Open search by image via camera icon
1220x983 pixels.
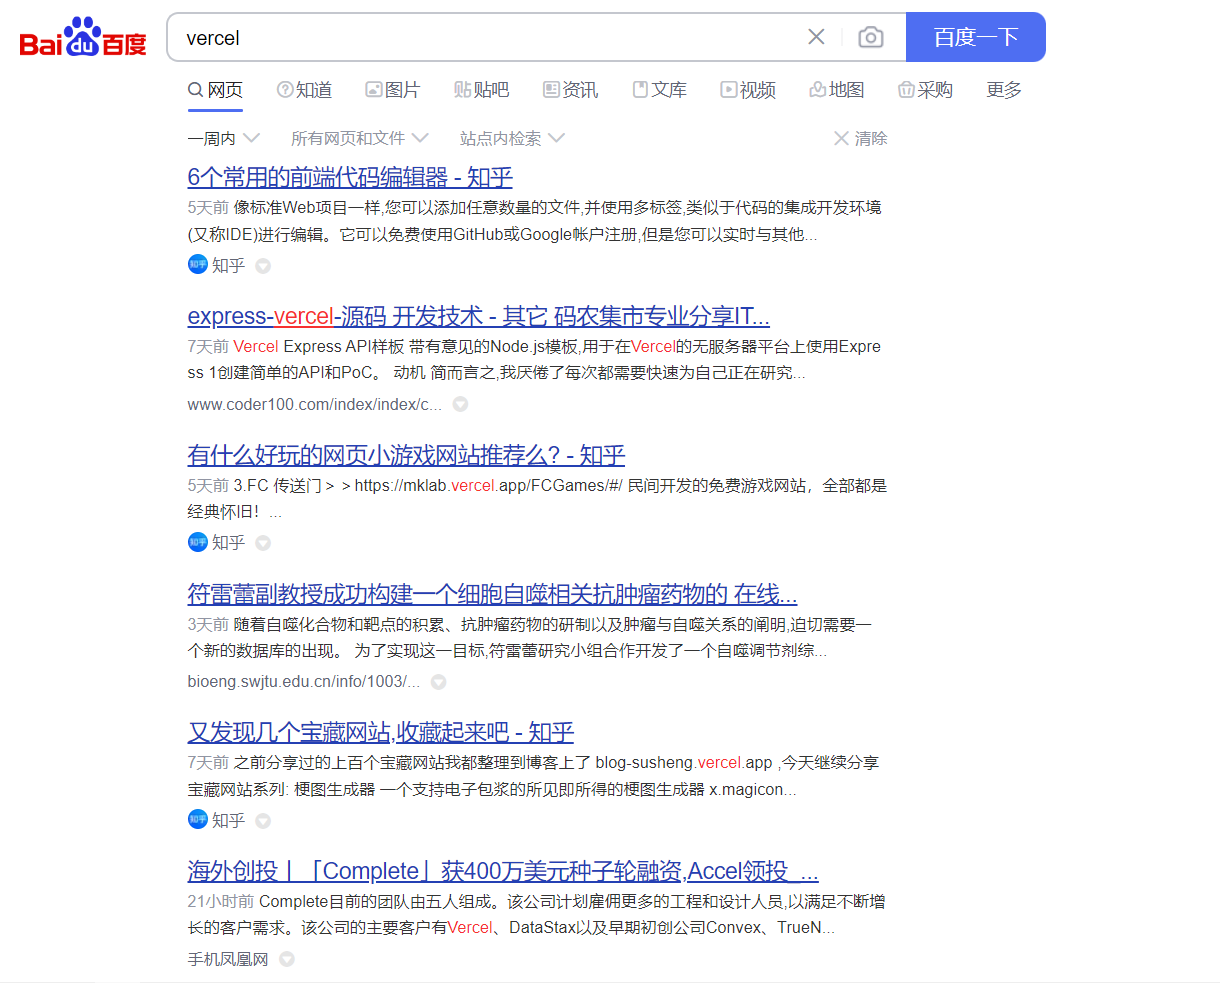click(x=870, y=36)
